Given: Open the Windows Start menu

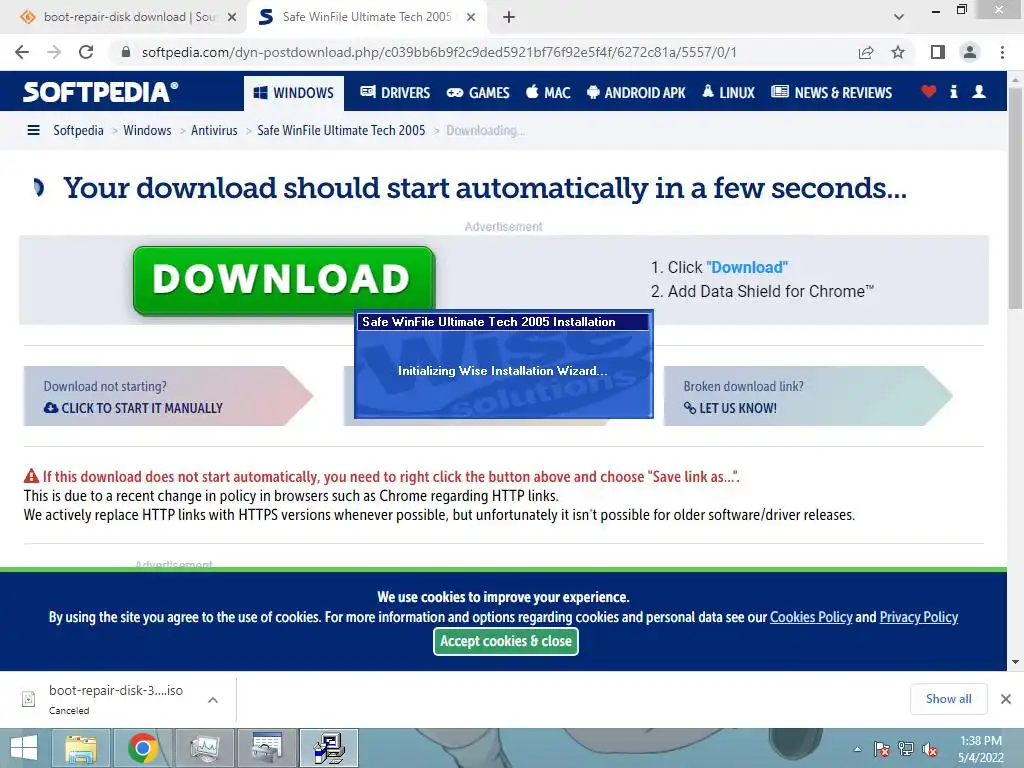Looking at the screenshot, I should click(x=24, y=748).
